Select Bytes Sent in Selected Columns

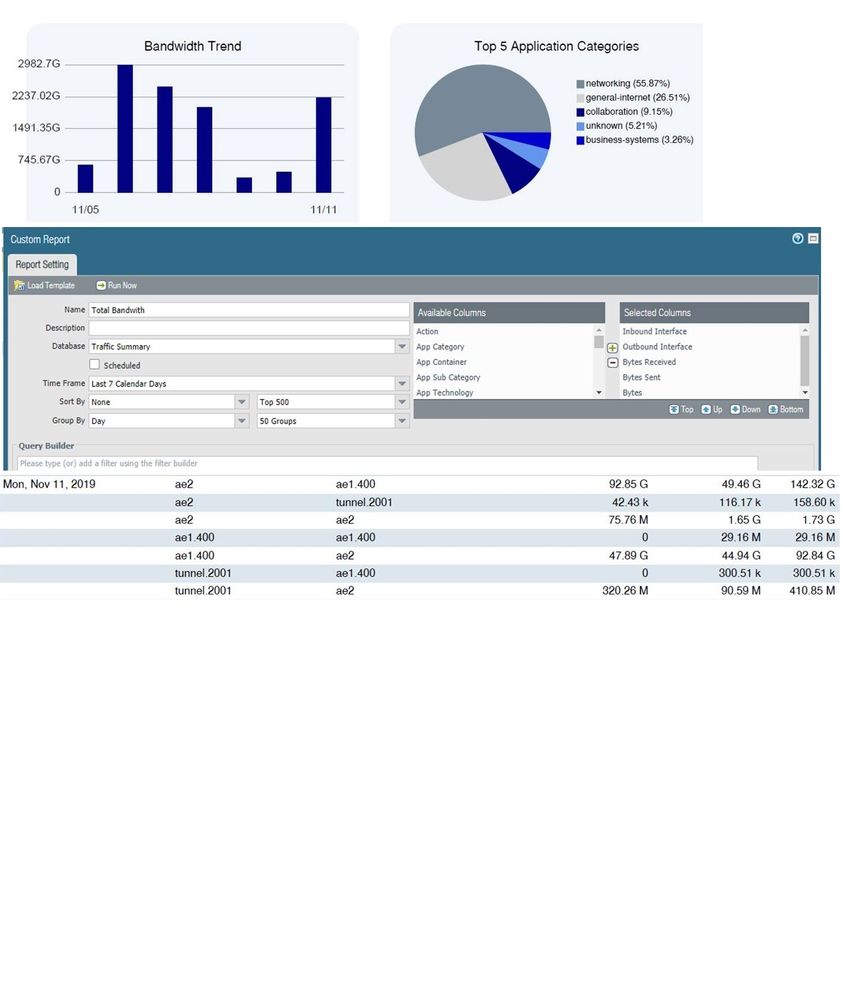click(x=641, y=377)
